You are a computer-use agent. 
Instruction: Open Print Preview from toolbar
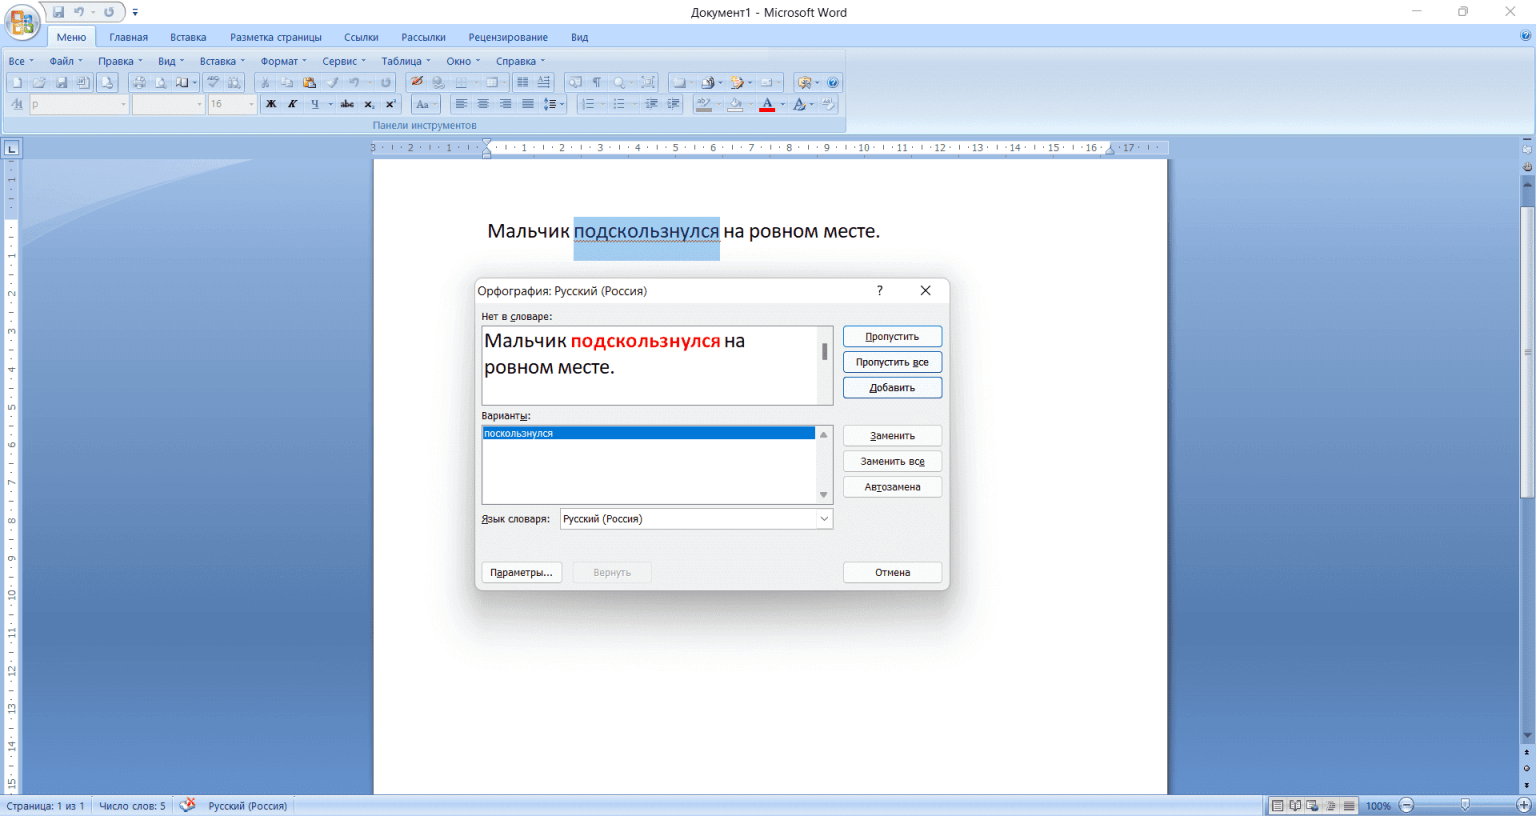point(161,82)
